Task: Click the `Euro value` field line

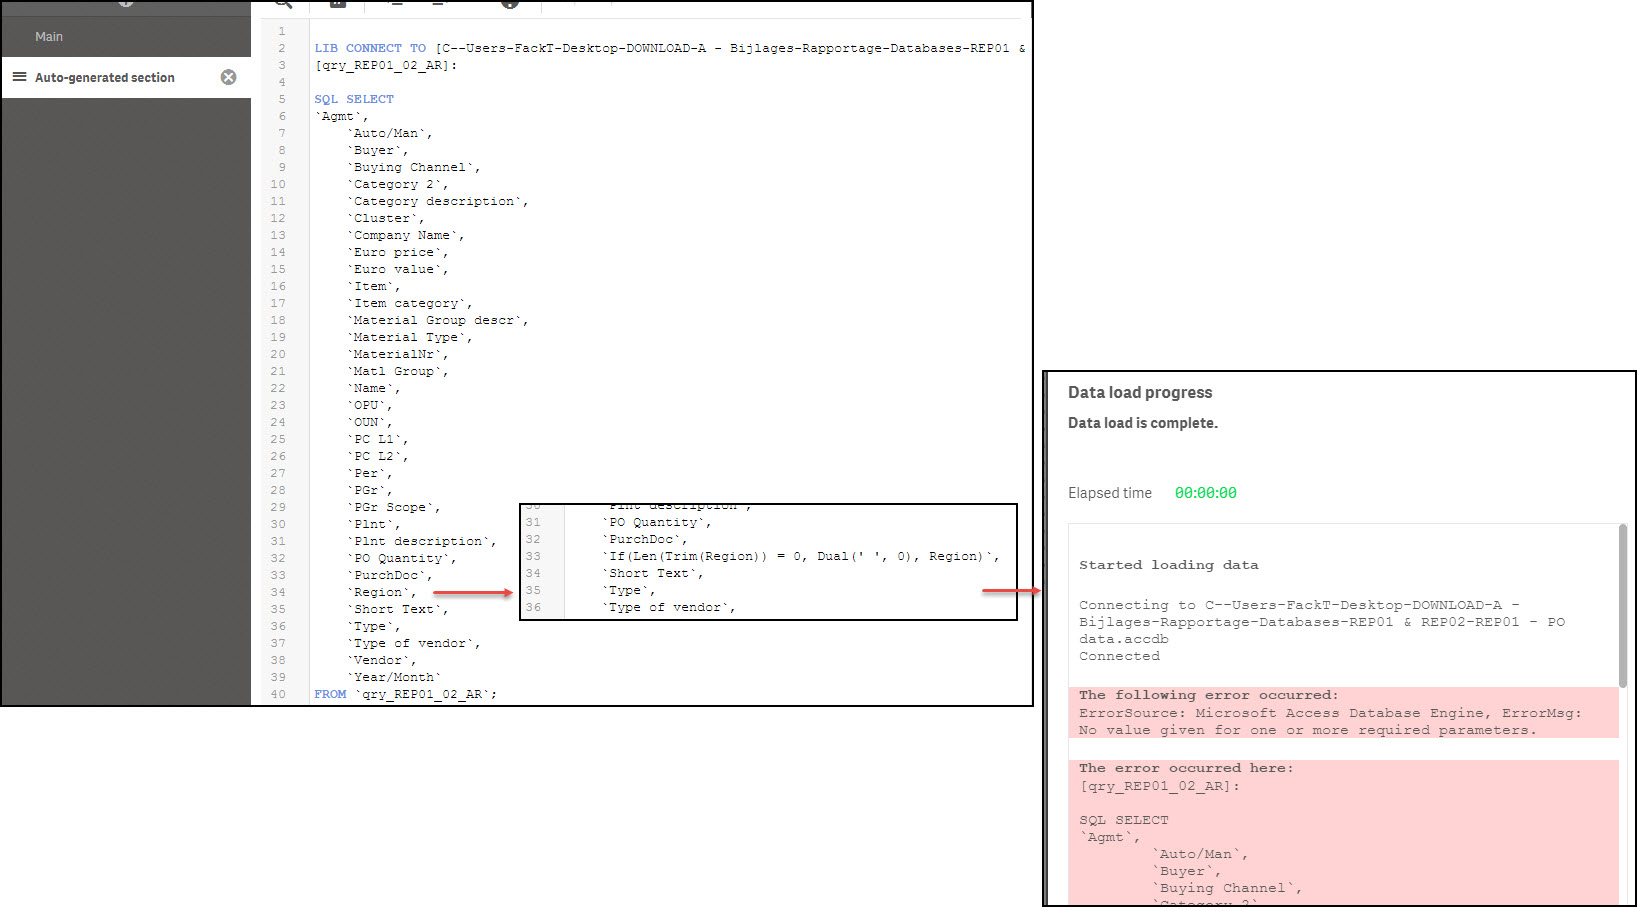Action: pos(398,269)
